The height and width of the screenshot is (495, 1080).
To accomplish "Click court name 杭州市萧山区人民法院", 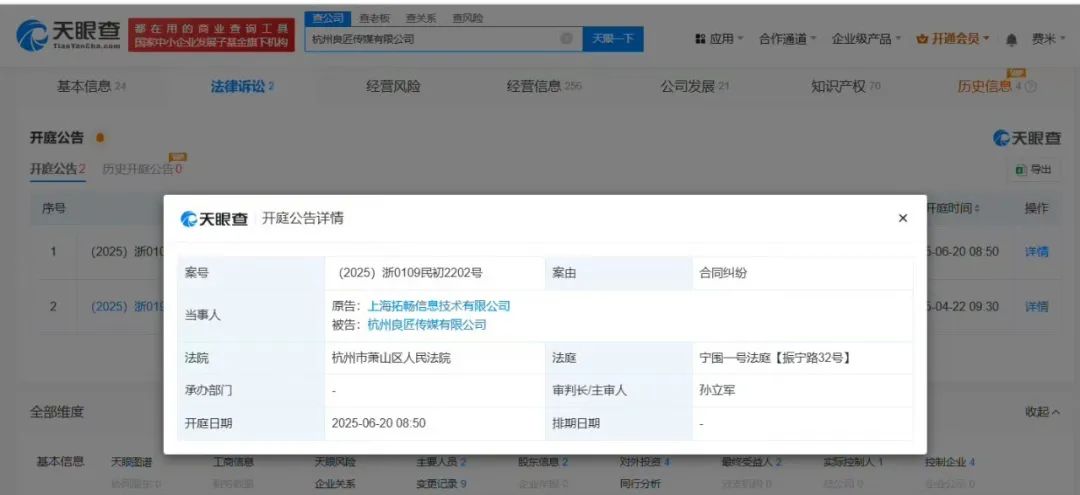I will point(391,358).
